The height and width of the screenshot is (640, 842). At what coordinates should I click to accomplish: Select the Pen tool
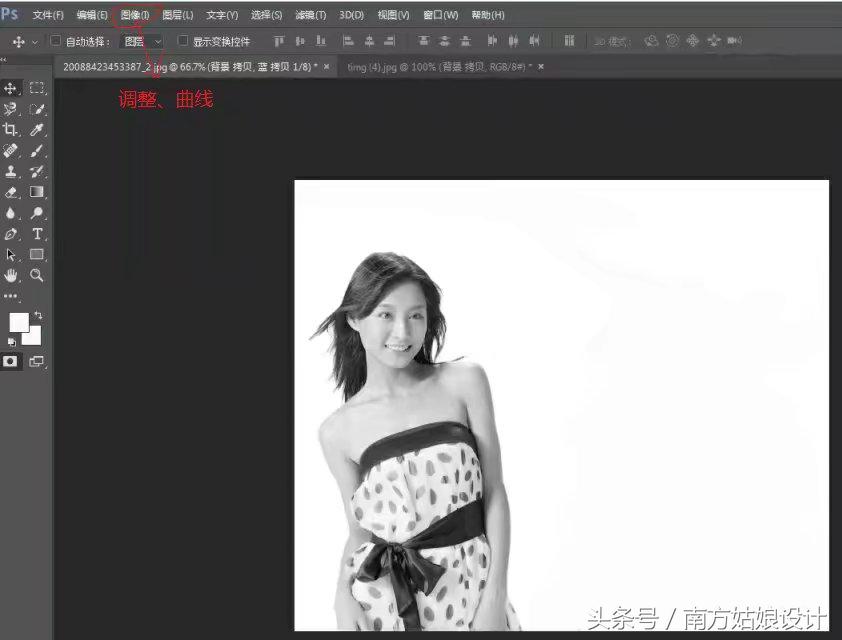tap(12, 234)
